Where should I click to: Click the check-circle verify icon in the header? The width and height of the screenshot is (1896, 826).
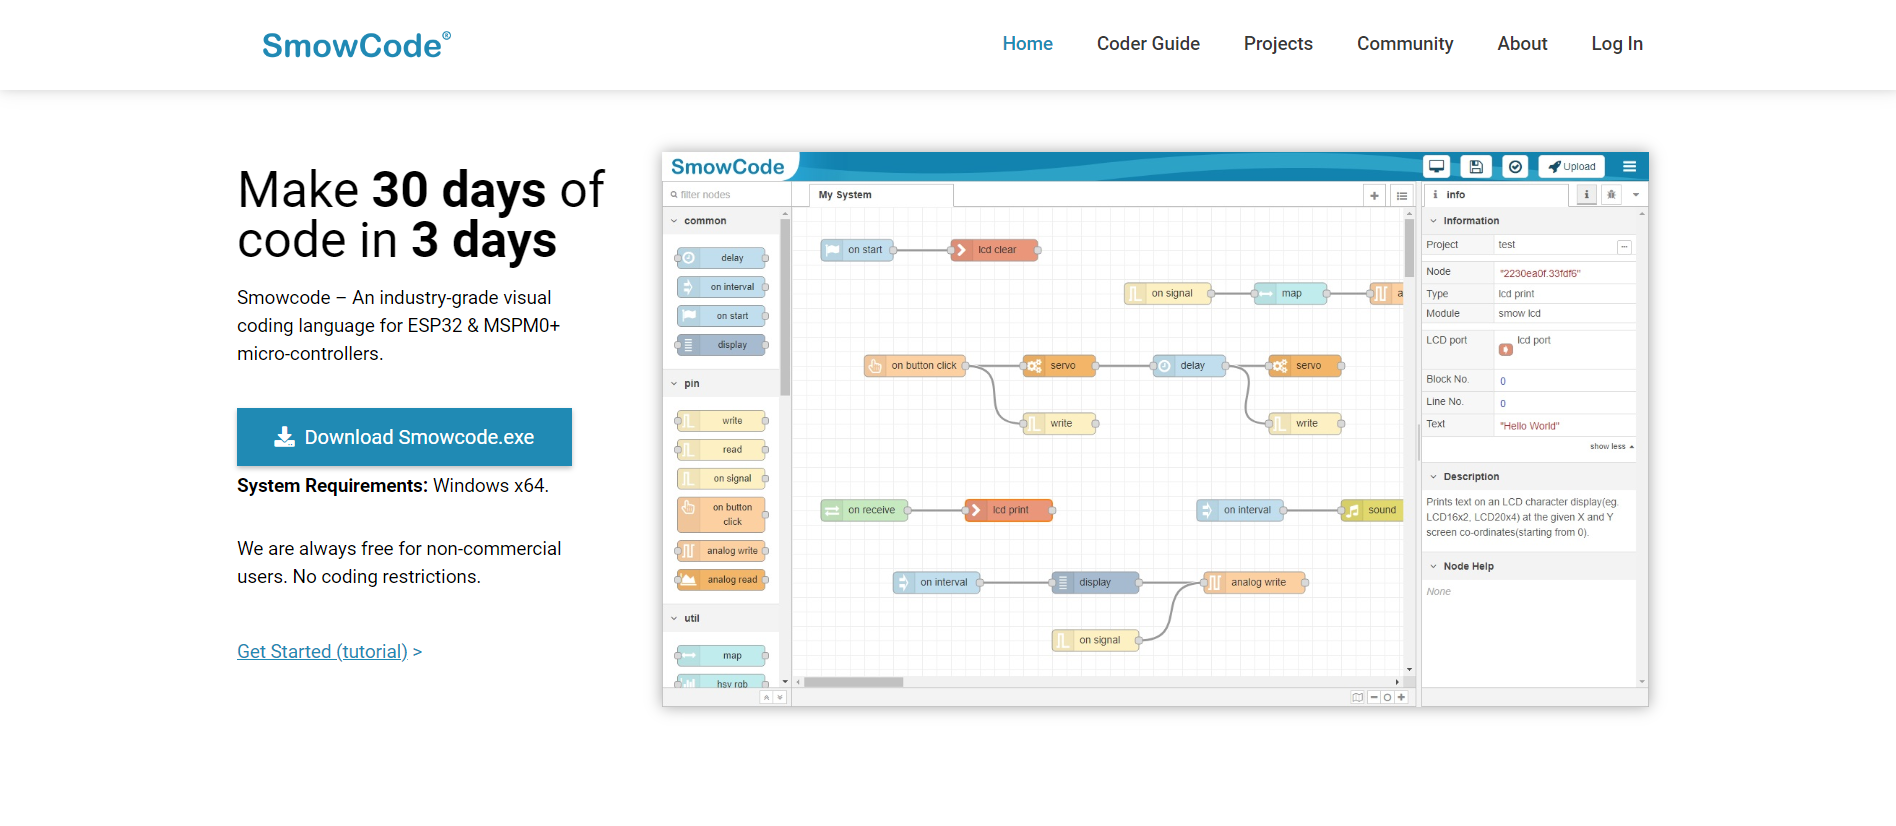tap(1516, 167)
